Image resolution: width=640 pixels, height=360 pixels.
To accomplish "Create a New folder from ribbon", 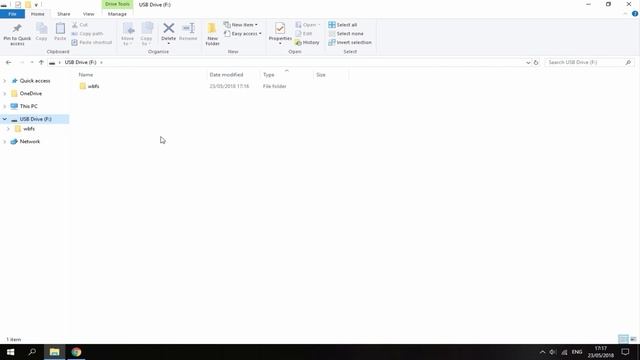I will [212, 34].
